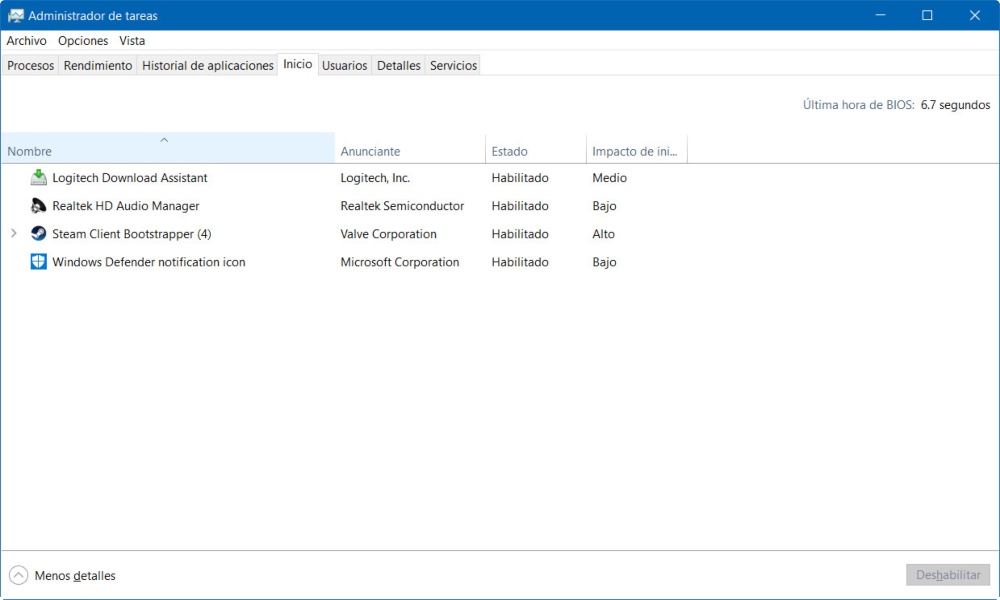Viewport: 1000px width, 600px height.
Task: Show the Detalles tab
Action: pyautogui.click(x=399, y=66)
